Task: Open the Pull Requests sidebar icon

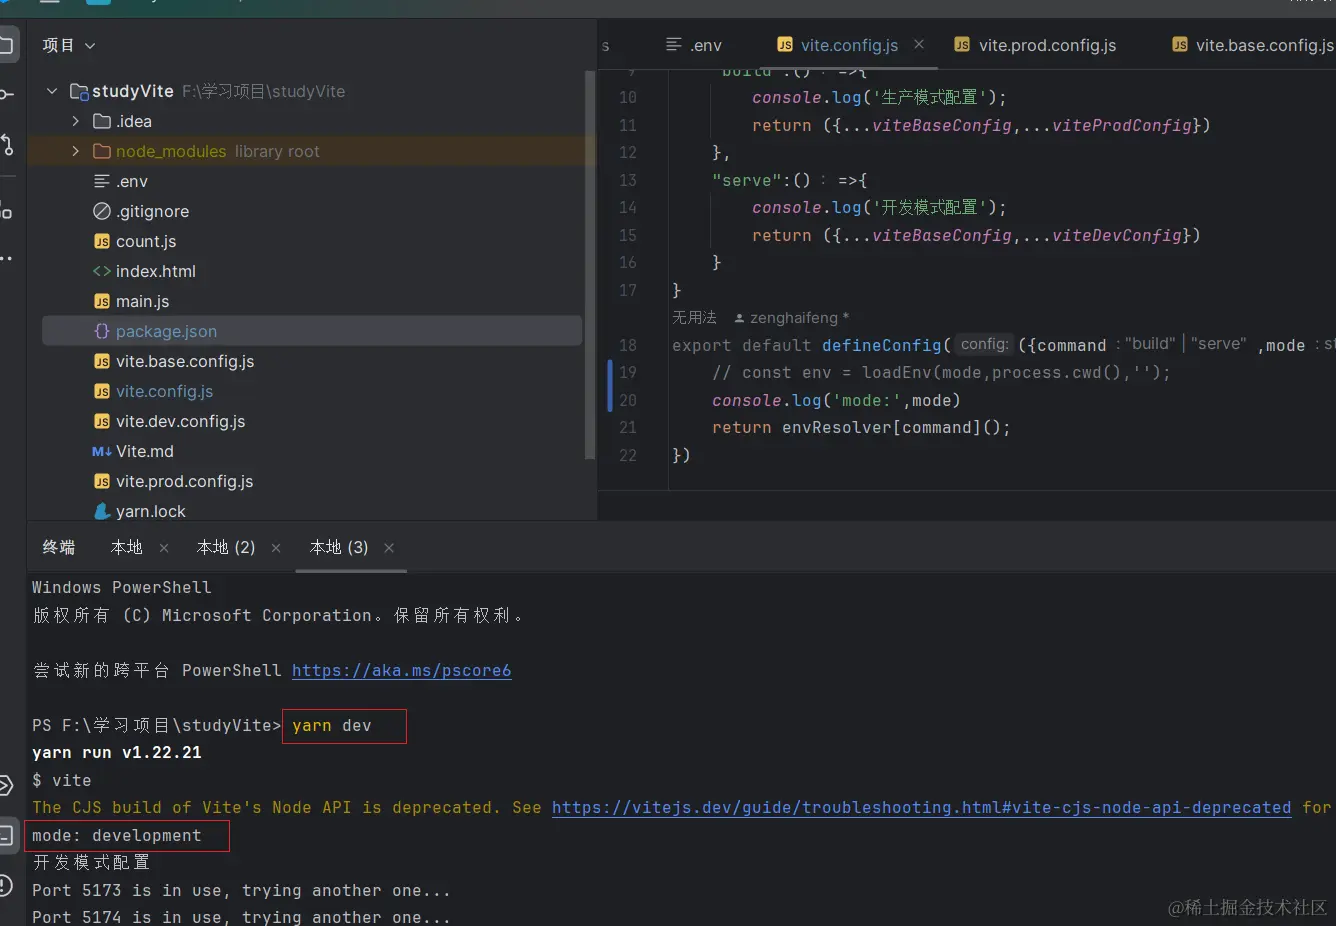Action: tap(6, 144)
